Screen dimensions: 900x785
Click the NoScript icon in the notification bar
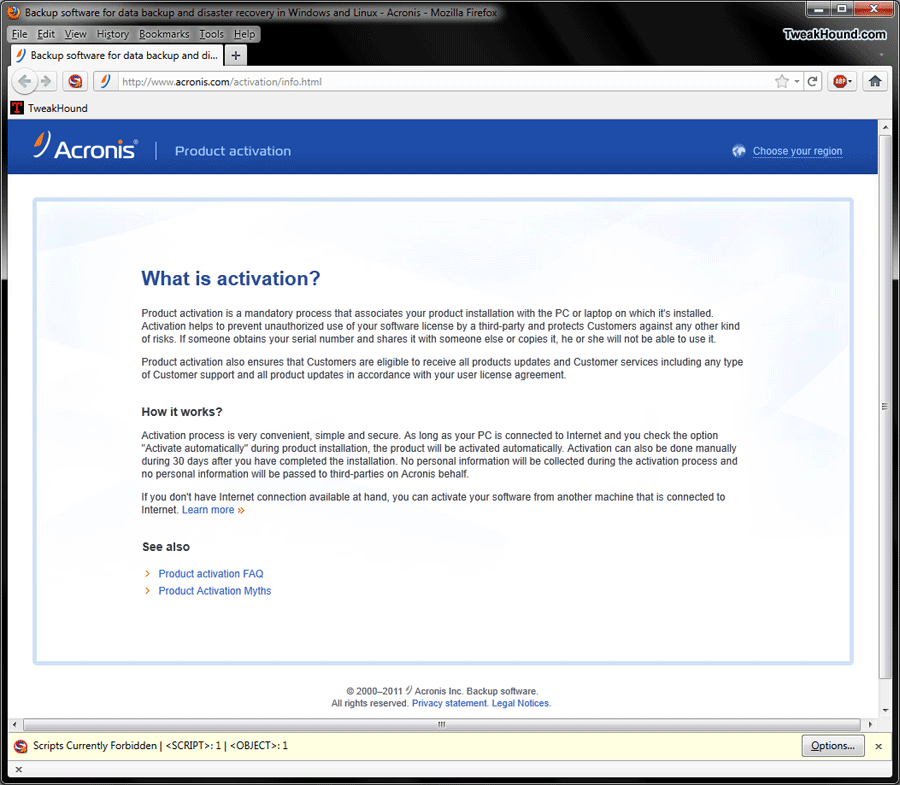click(x=21, y=746)
